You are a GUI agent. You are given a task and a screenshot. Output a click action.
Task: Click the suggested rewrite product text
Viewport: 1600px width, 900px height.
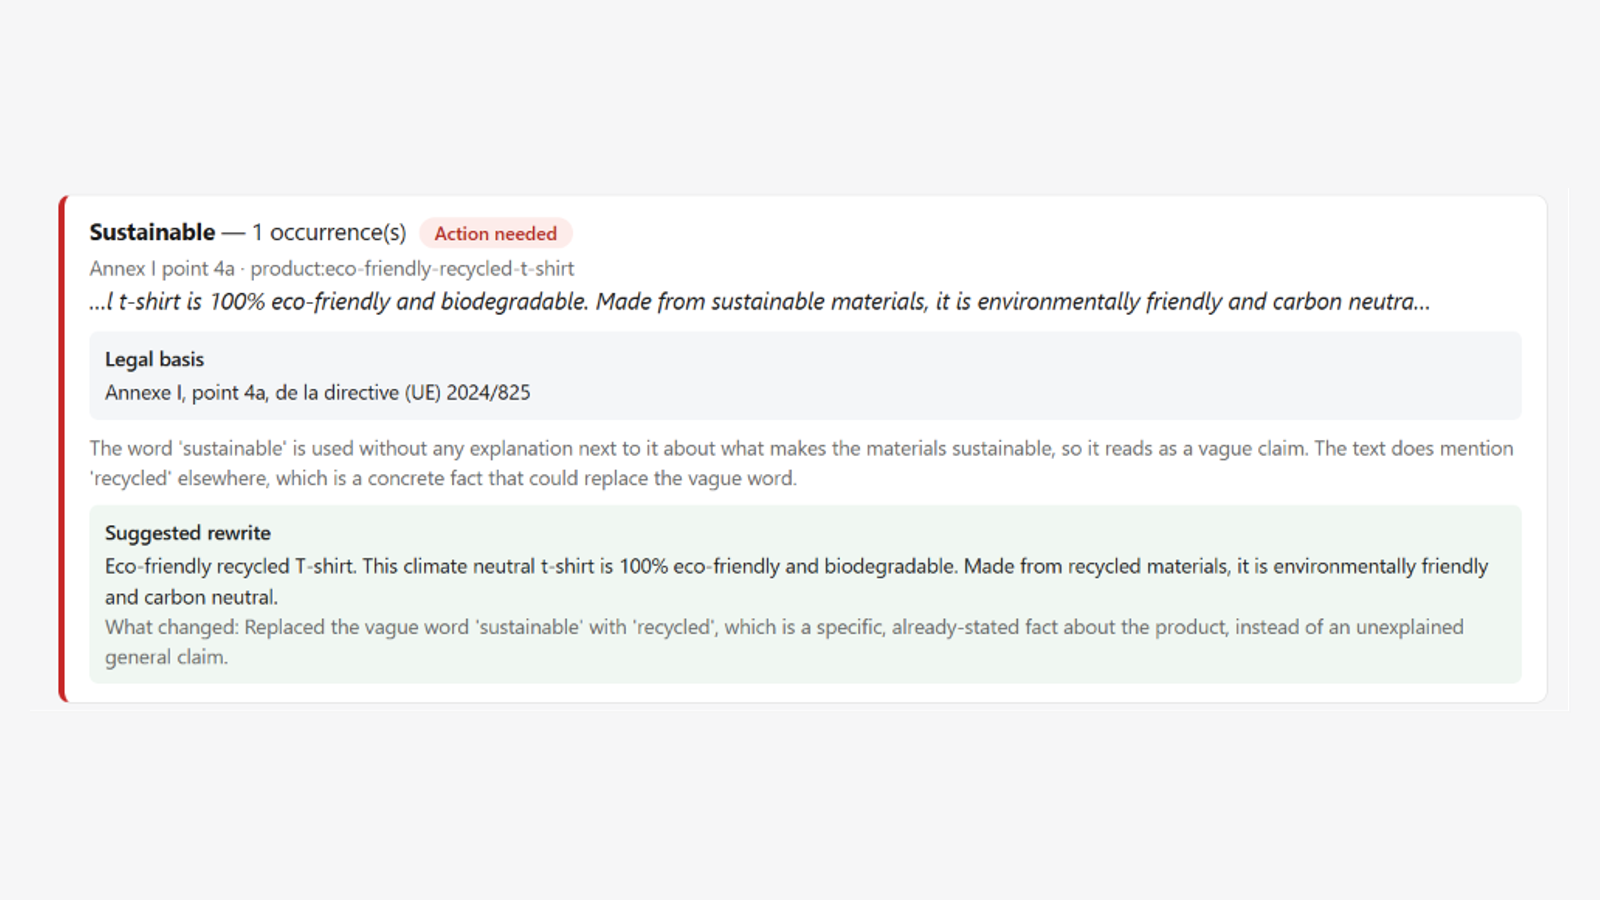click(x=796, y=581)
